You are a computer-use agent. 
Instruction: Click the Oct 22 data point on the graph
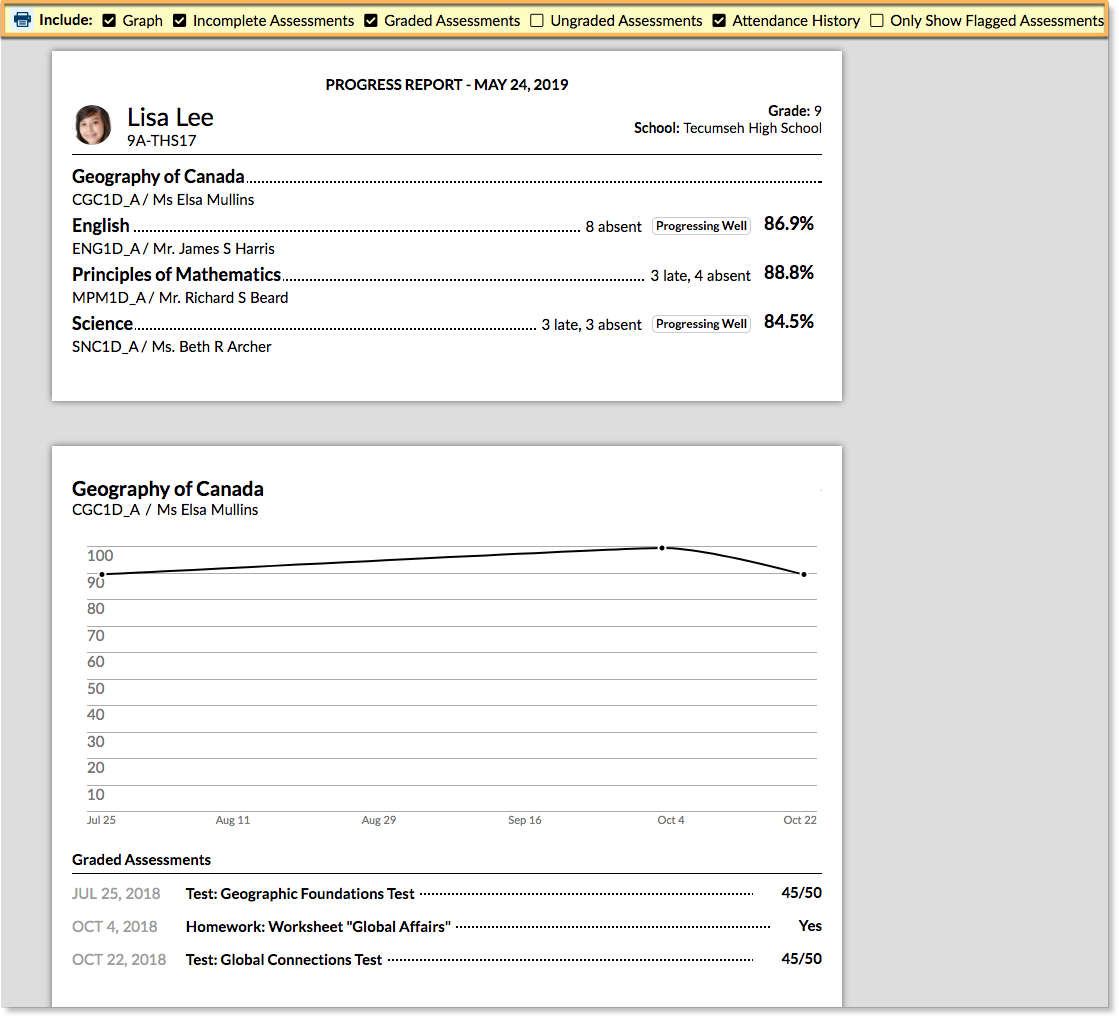(x=804, y=575)
